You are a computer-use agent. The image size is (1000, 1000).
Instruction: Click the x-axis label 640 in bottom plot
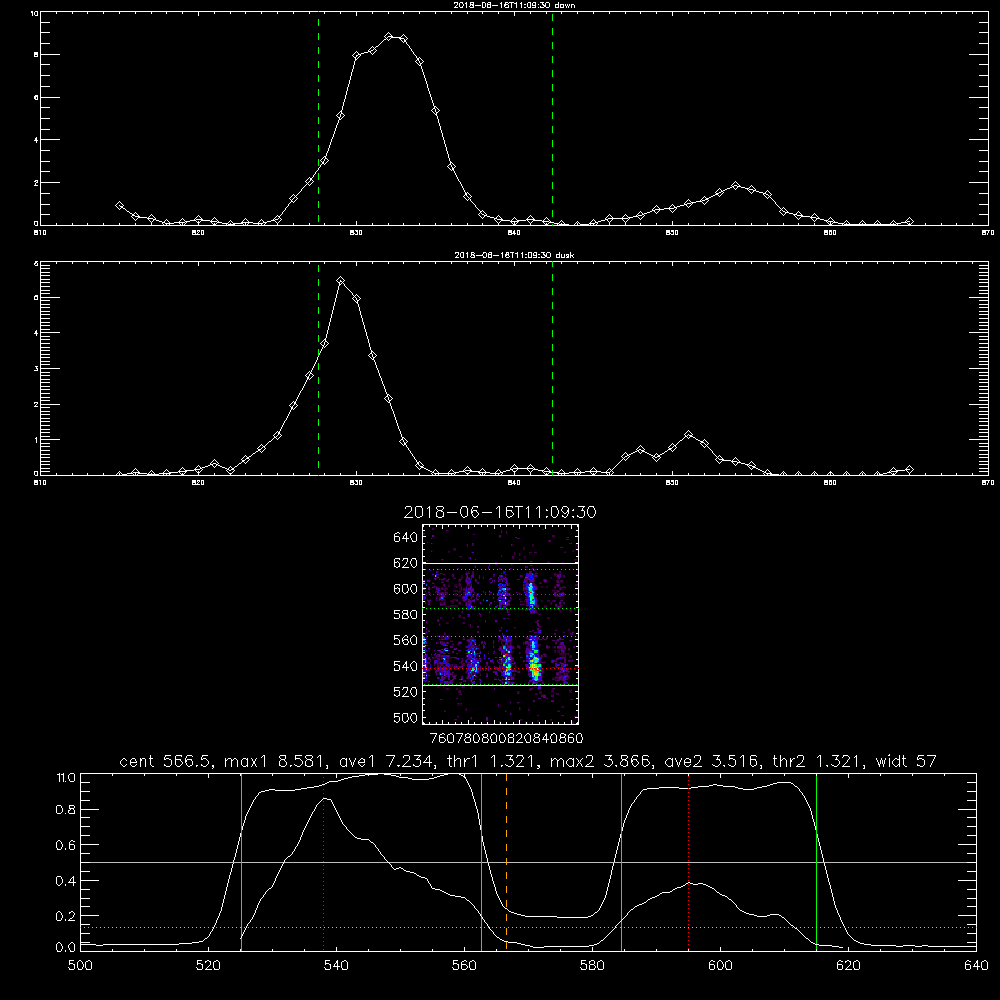pyautogui.click(x=976, y=966)
